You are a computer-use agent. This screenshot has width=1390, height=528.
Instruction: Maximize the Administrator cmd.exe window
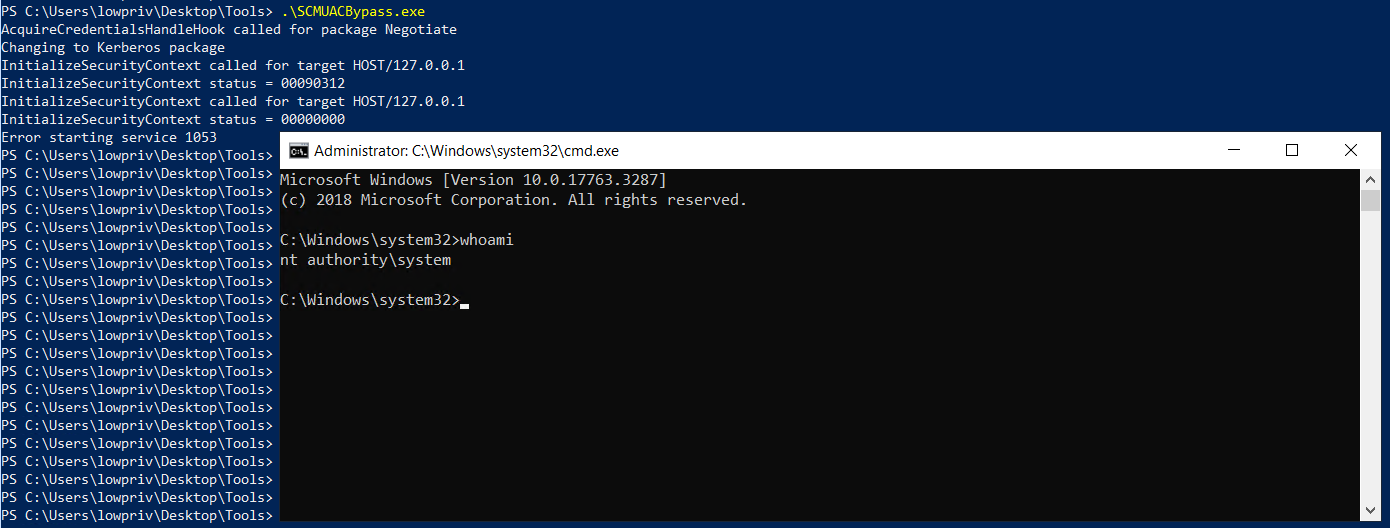click(x=1291, y=151)
